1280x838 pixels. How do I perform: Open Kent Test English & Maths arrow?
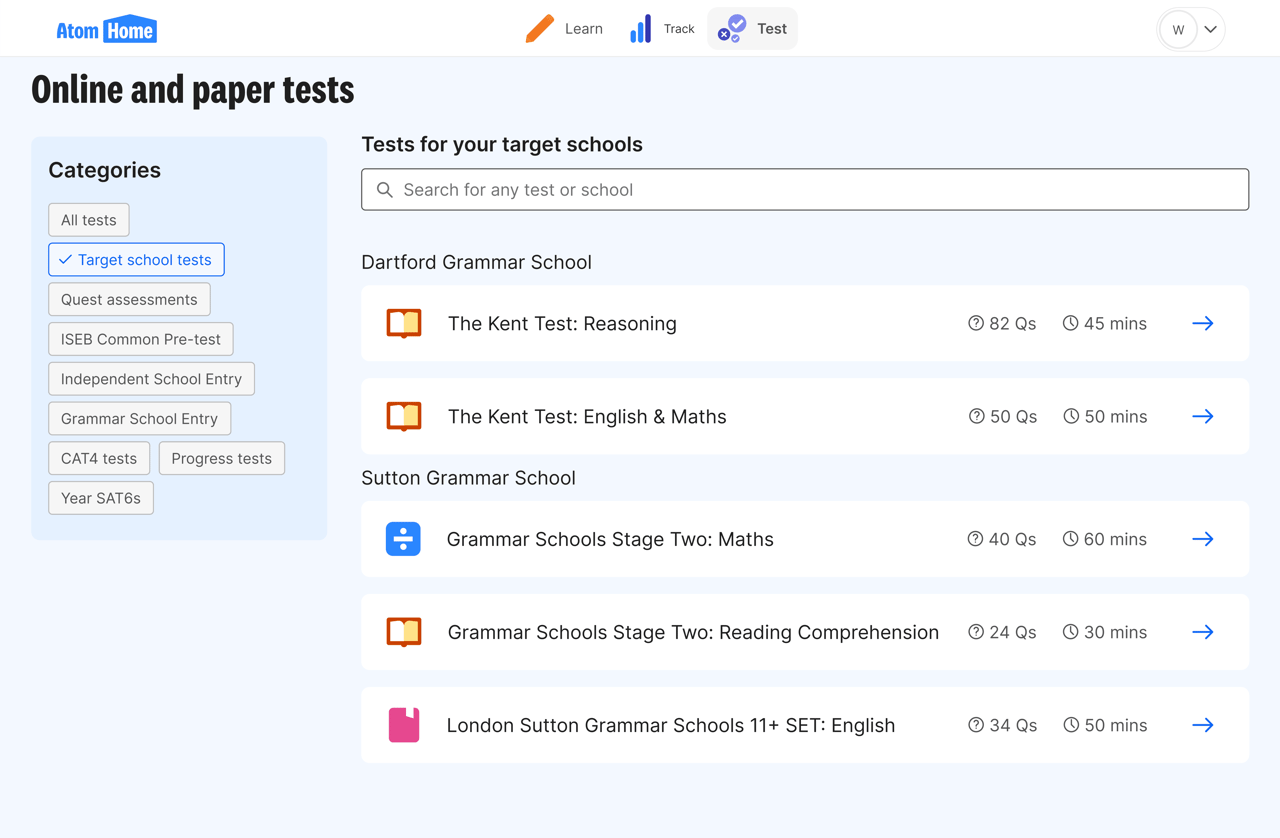coord(1202,416)
